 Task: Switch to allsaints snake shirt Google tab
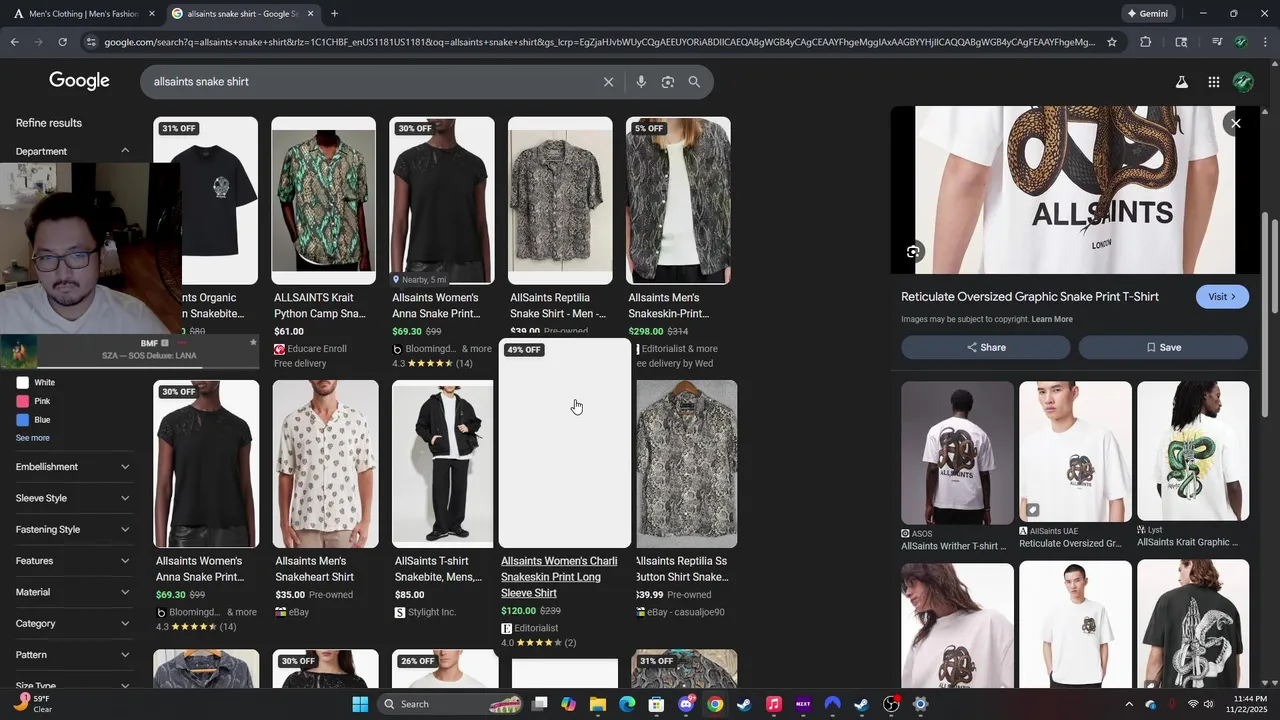coord(243,14)
